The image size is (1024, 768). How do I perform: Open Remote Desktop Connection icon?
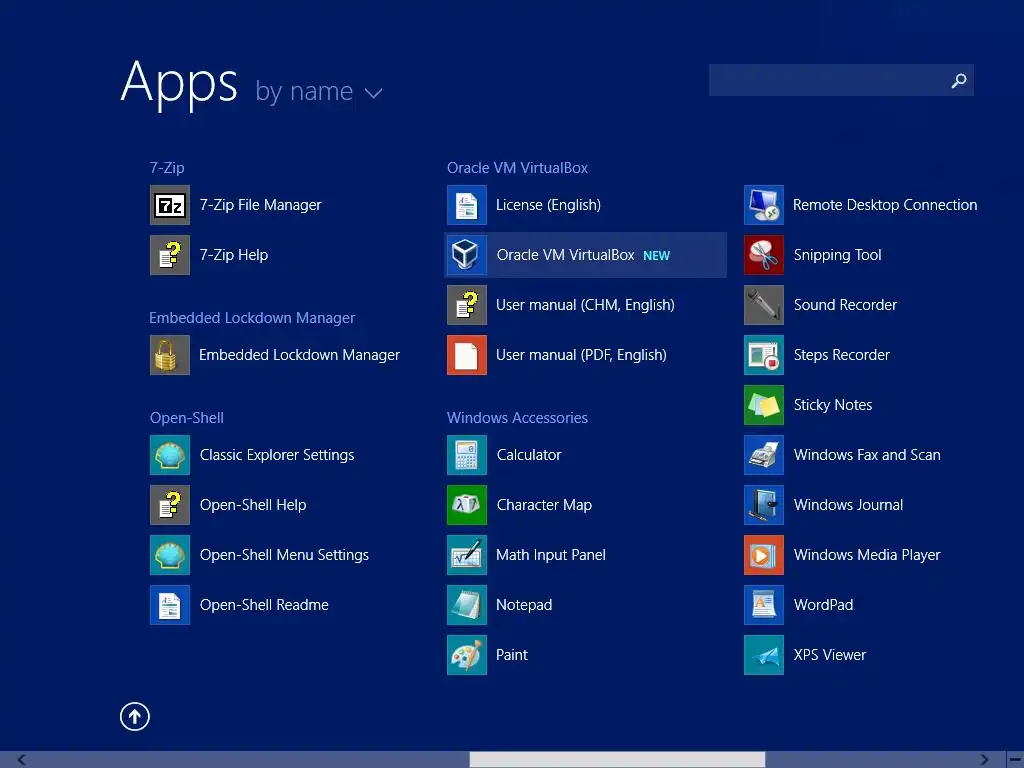click(x=764, y=205)
